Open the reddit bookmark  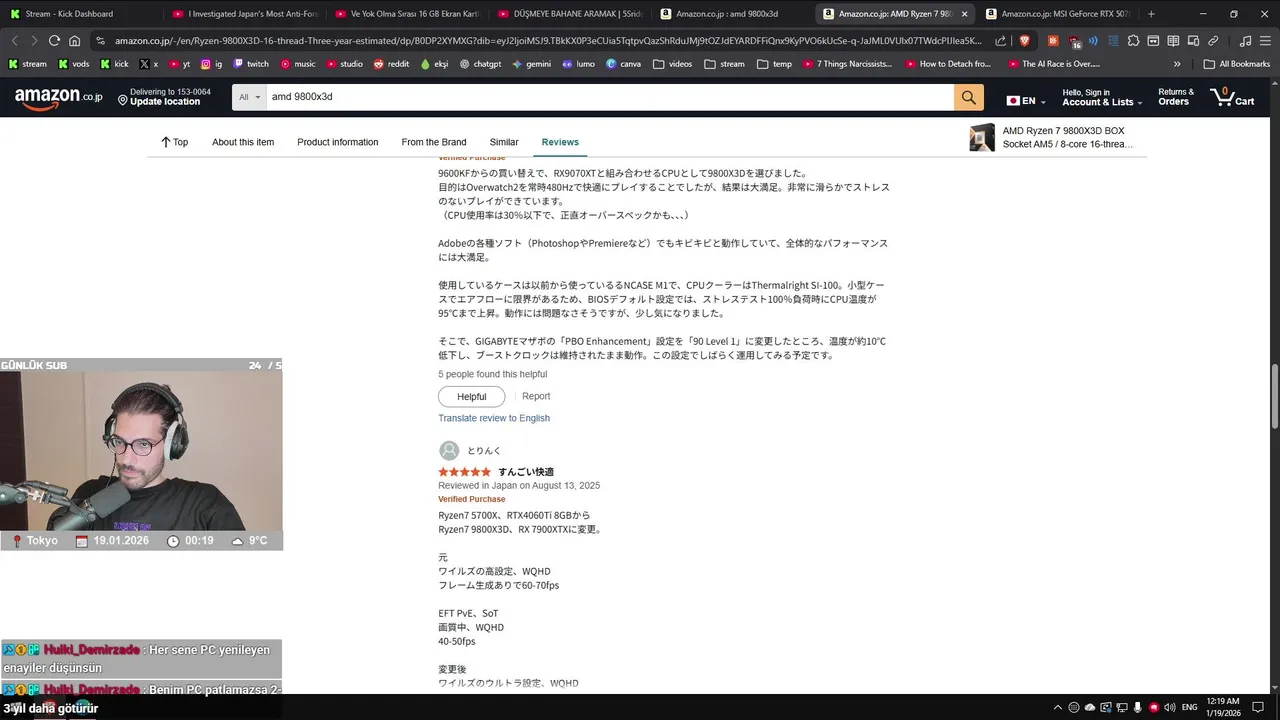point(391,64)
